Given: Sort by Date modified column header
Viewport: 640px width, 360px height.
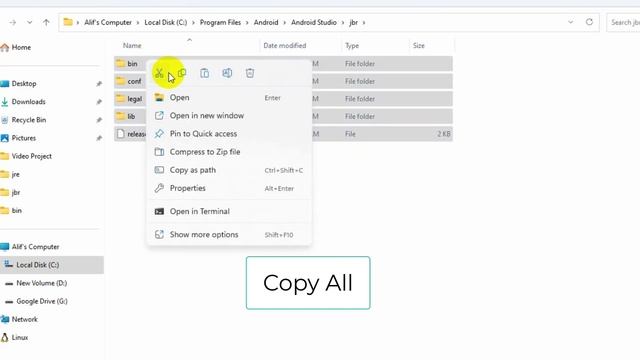Looking at the screenshot, I should point(285,46).
